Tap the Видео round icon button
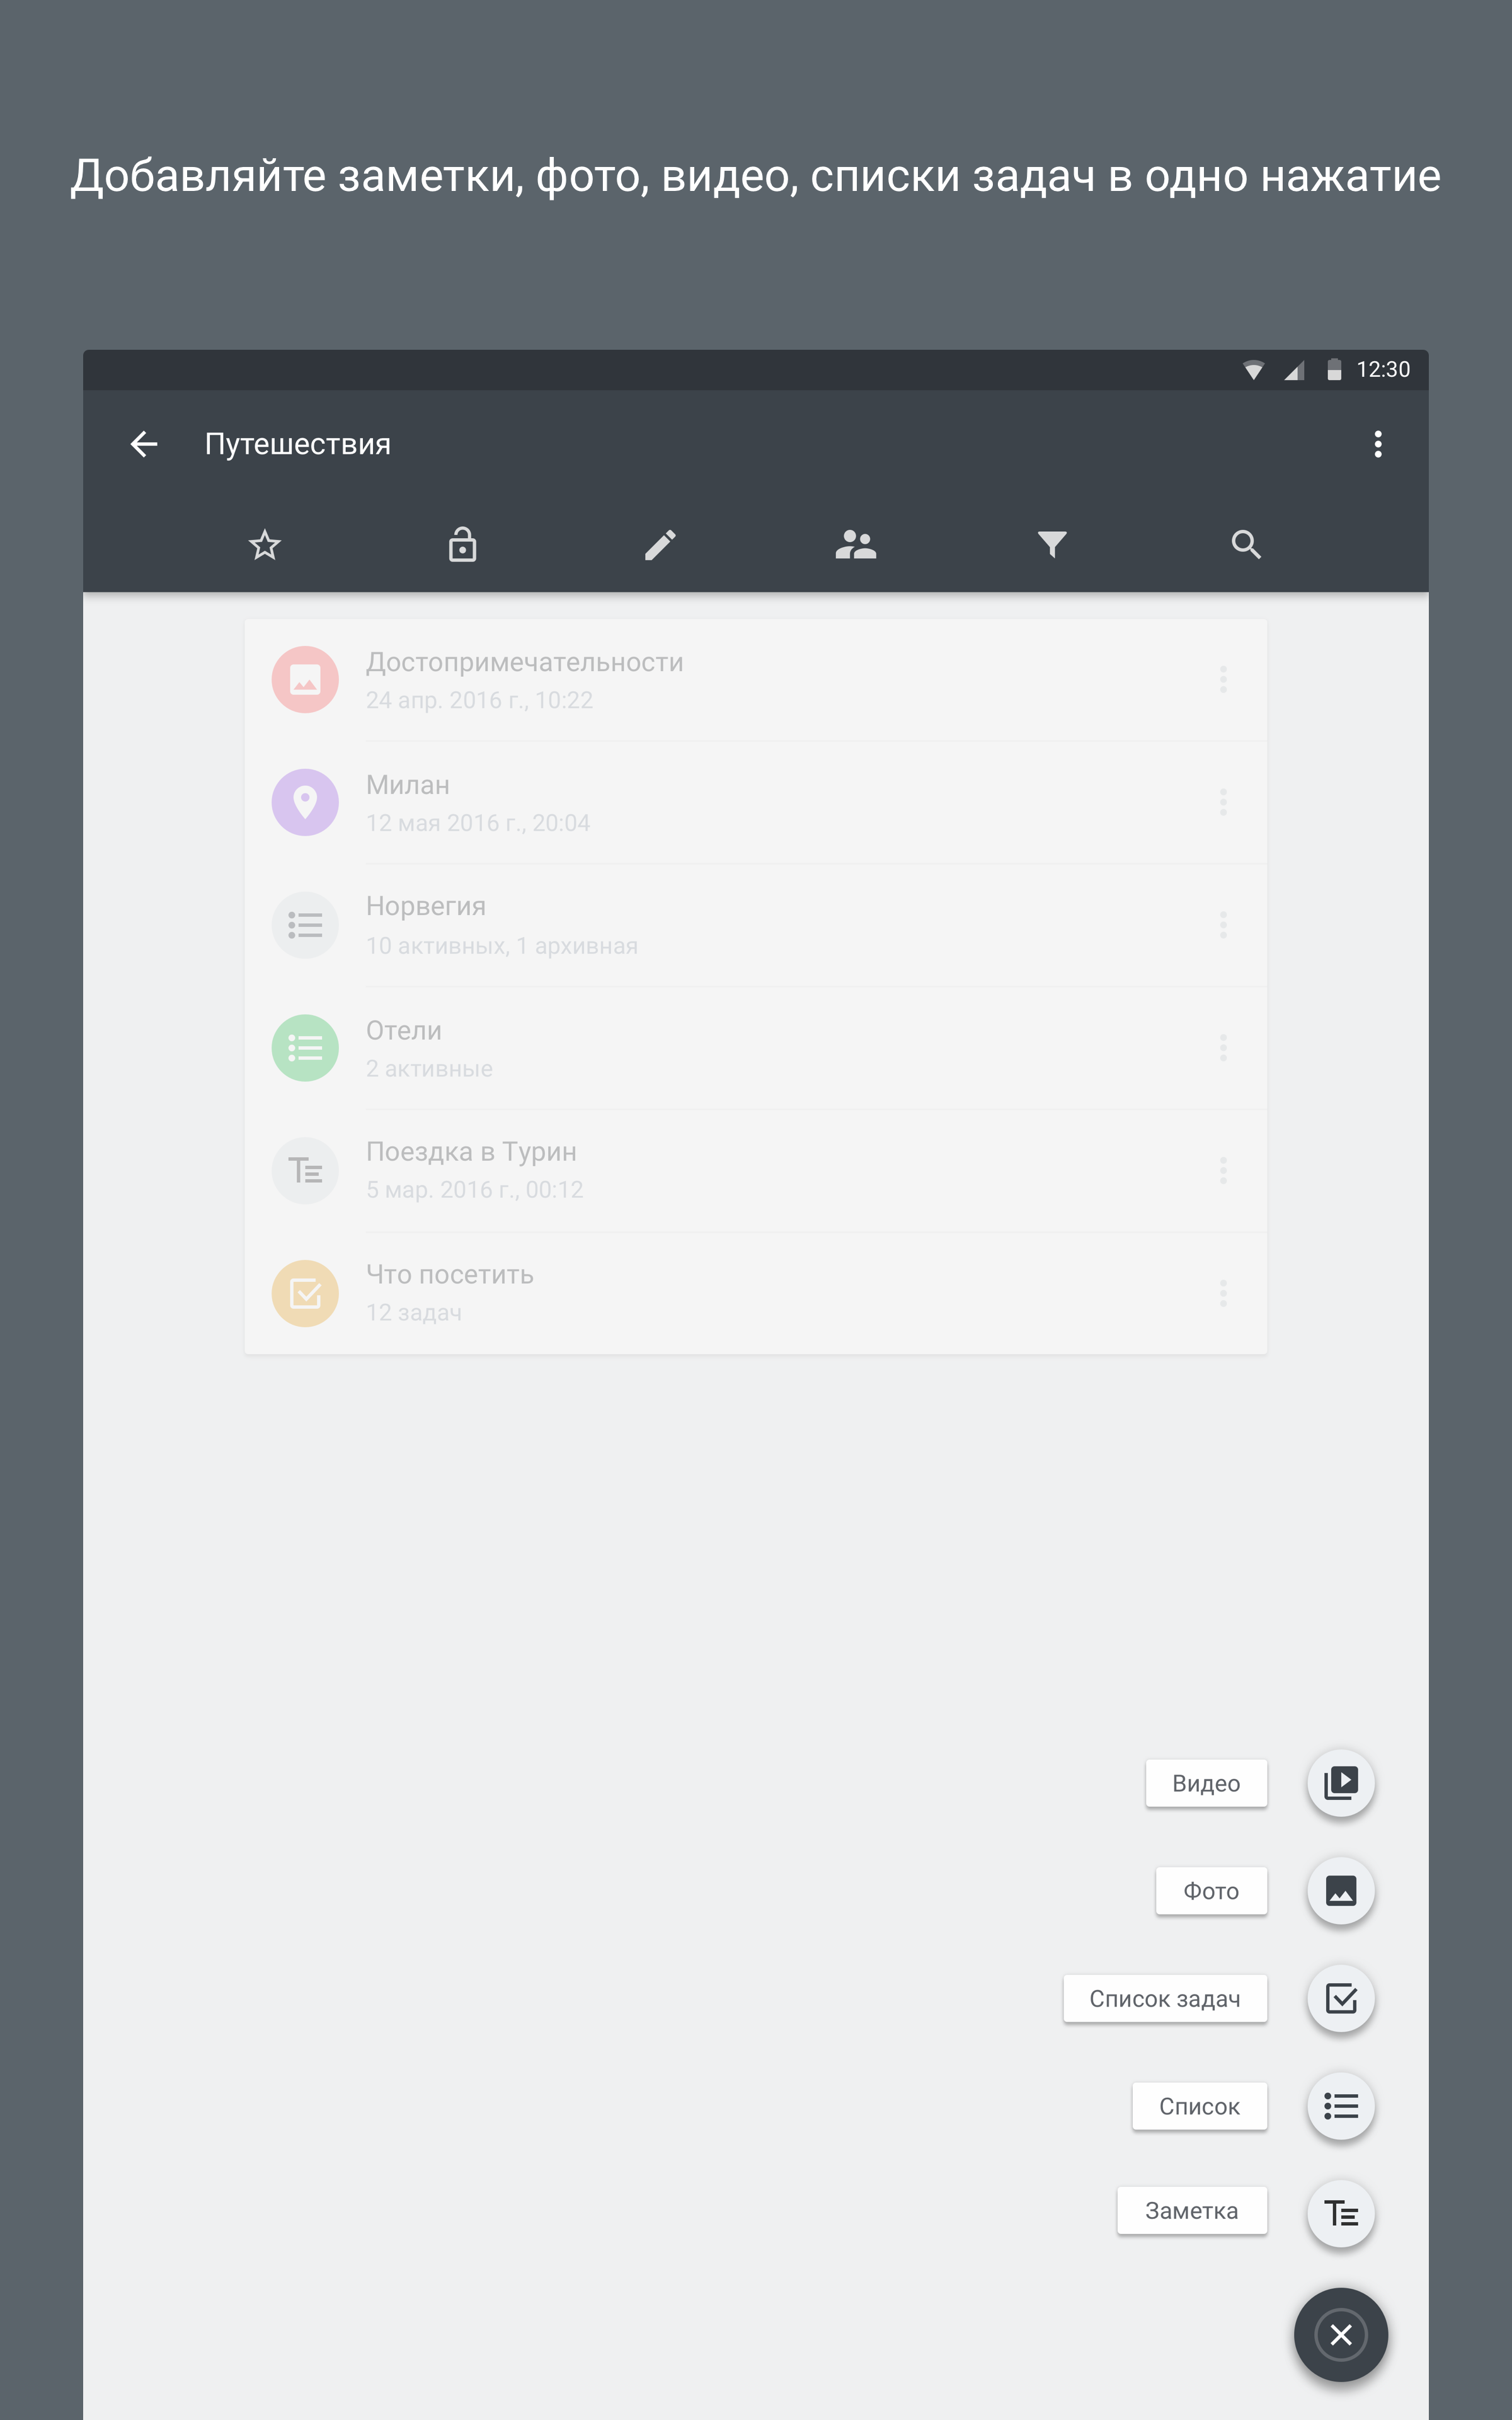1512x2420 pixels. pyautogui.click(x=1341, y=1783)
